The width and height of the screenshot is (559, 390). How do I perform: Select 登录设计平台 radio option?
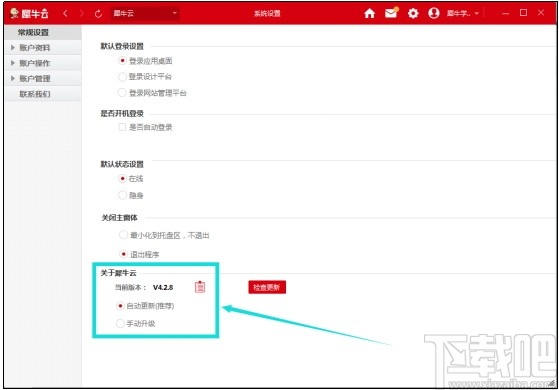(x=122, y=76)
